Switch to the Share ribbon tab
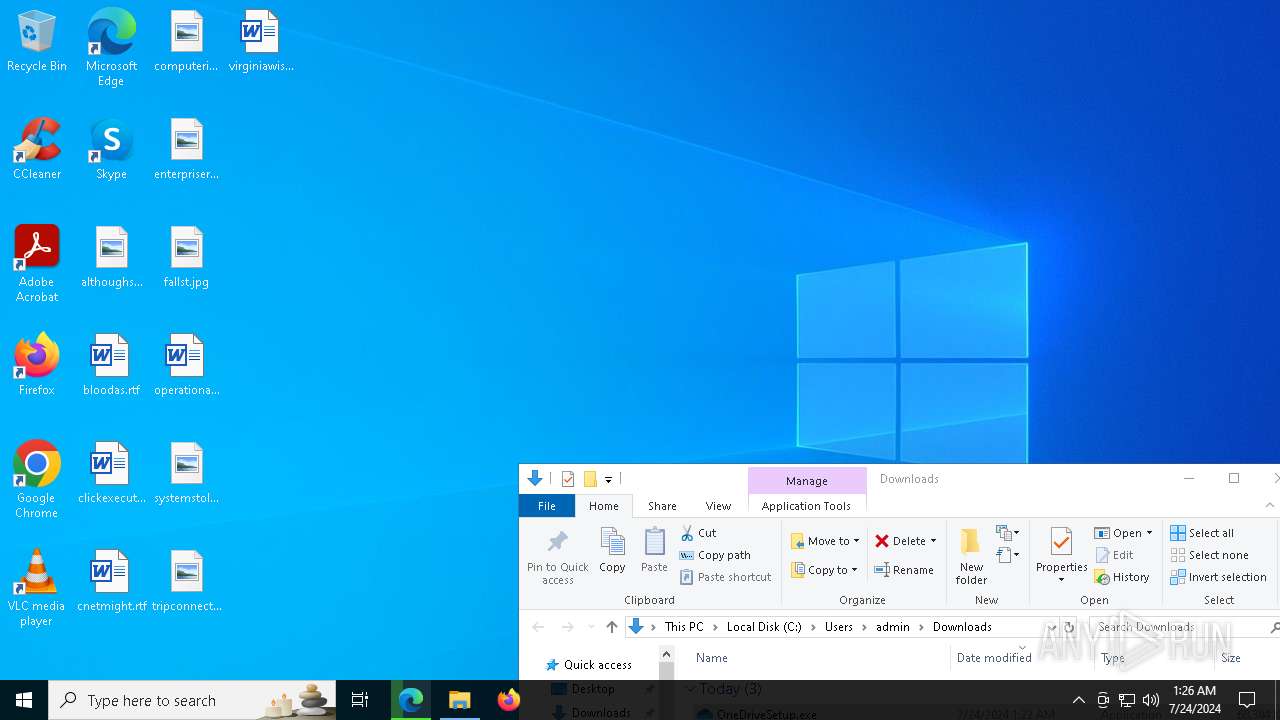This screenshot has width=1280, height=720. (662, 506)
